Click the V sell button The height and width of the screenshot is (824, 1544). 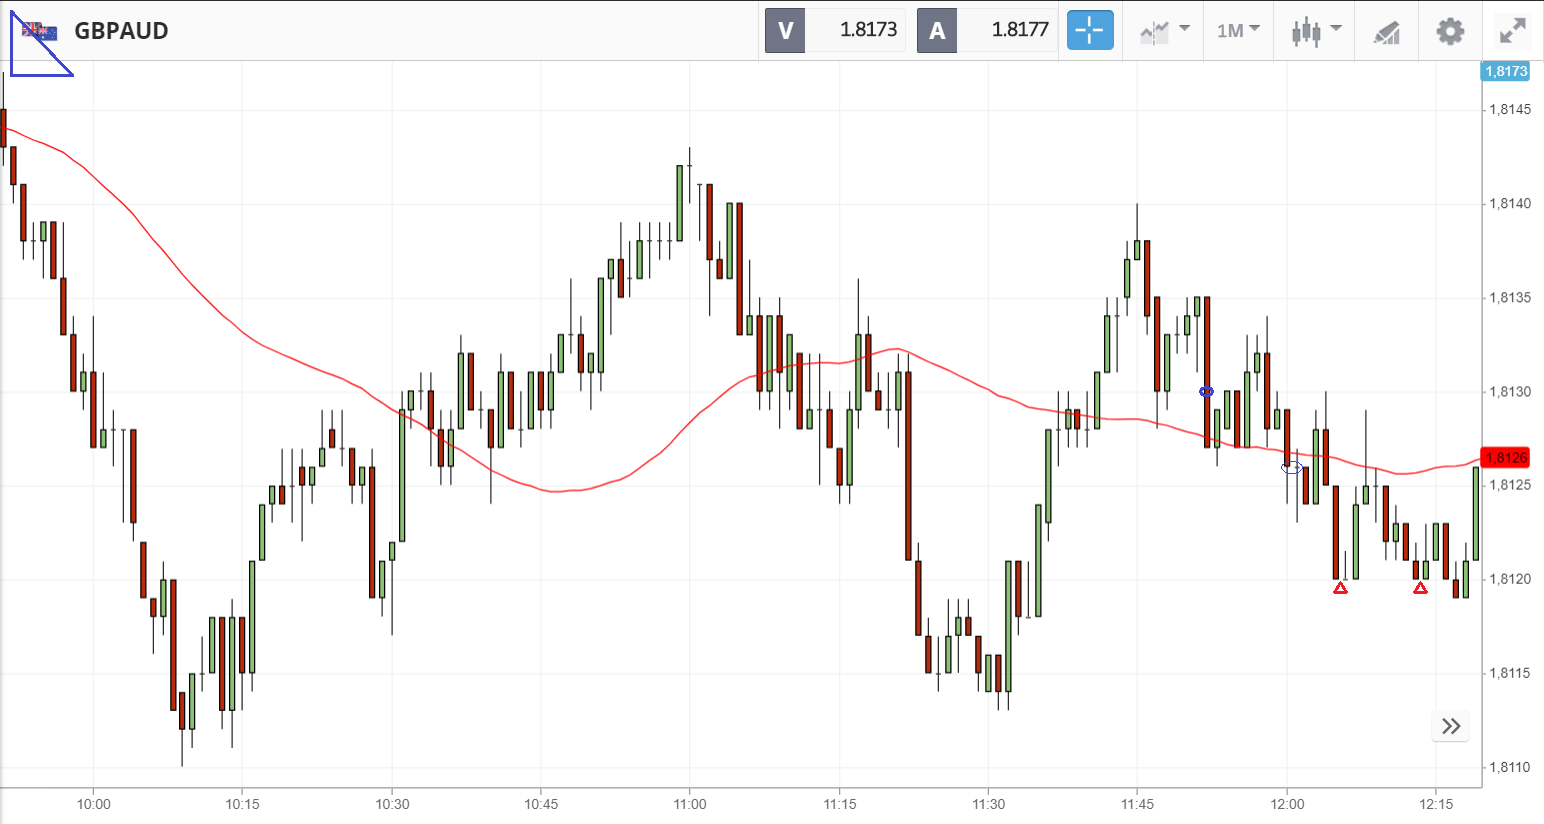click(x=785, y=30)
